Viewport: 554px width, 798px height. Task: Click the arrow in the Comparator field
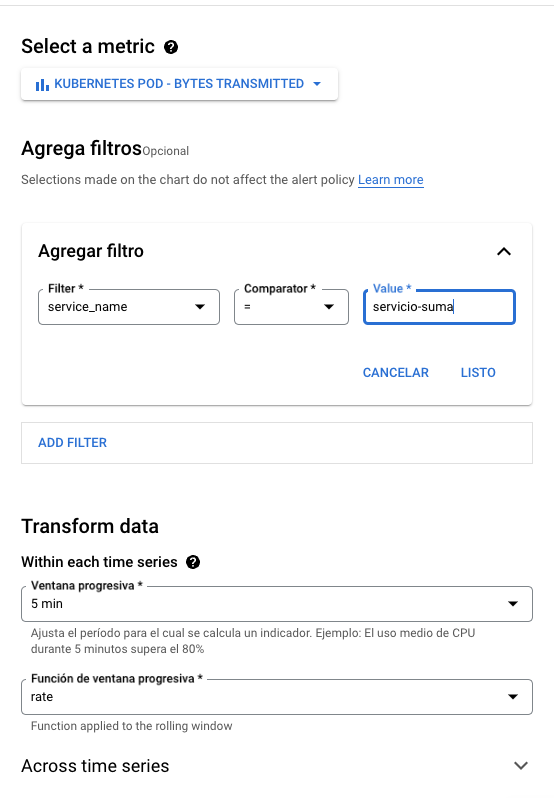pyautogui.click(x=329, y=307)
